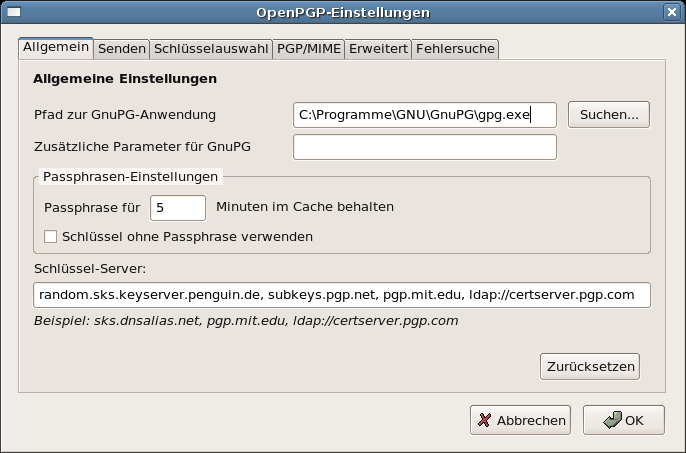This screenshot has width=686, height=453.
Task: Select the PGP/MIME tab
Action: click(x=309, y=49)
